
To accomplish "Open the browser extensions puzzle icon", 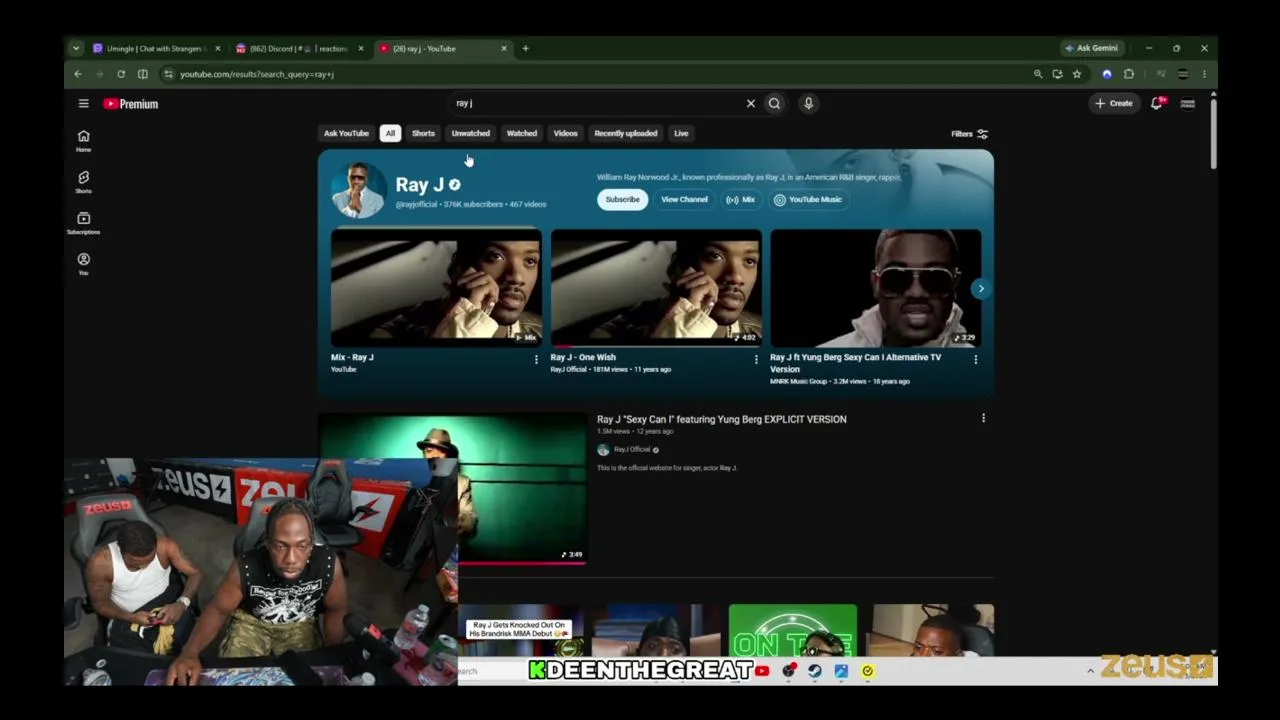I will click(x=1129, y=74).
